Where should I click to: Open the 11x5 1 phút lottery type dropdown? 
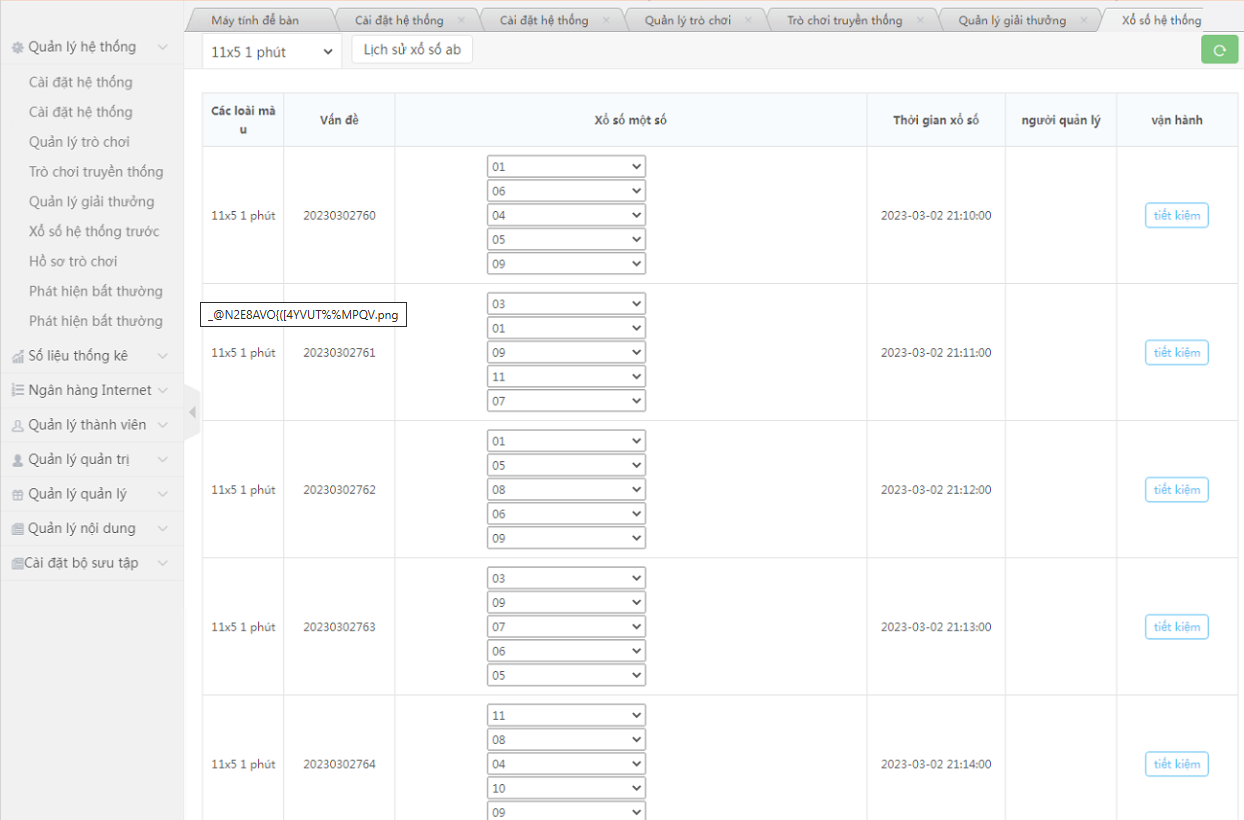(272, 52)
